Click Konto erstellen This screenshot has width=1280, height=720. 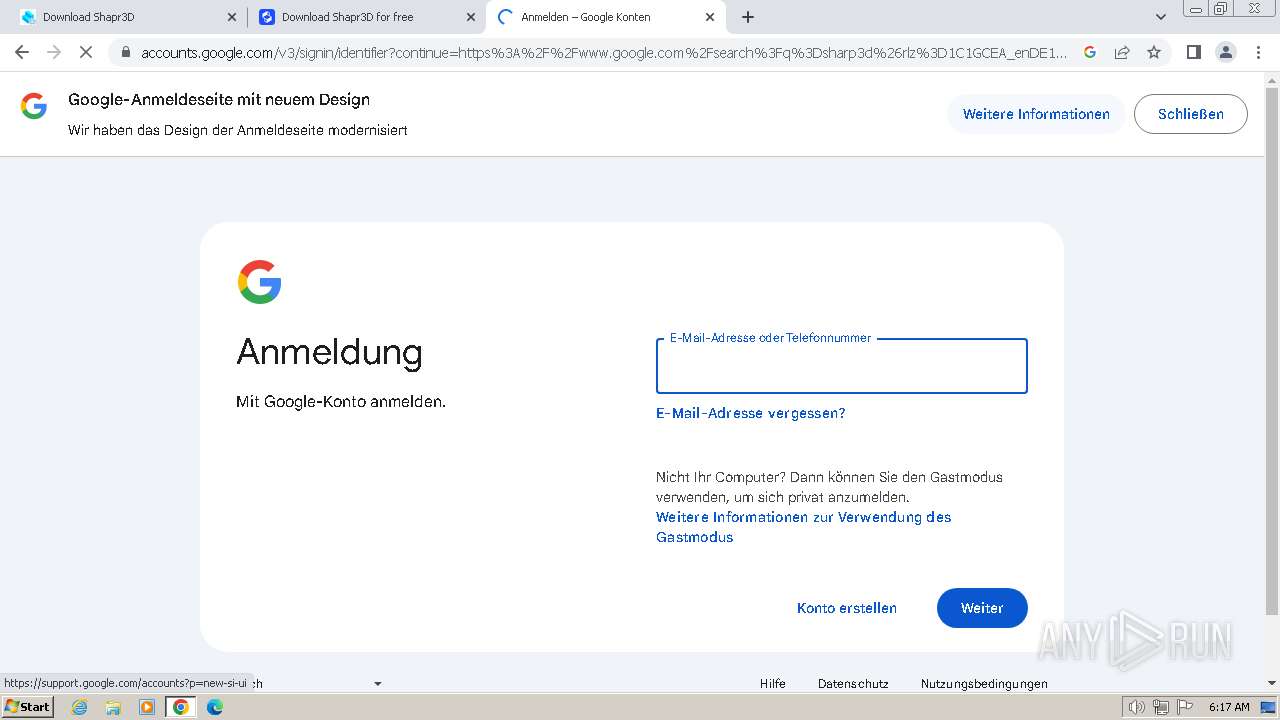[846, 608]
